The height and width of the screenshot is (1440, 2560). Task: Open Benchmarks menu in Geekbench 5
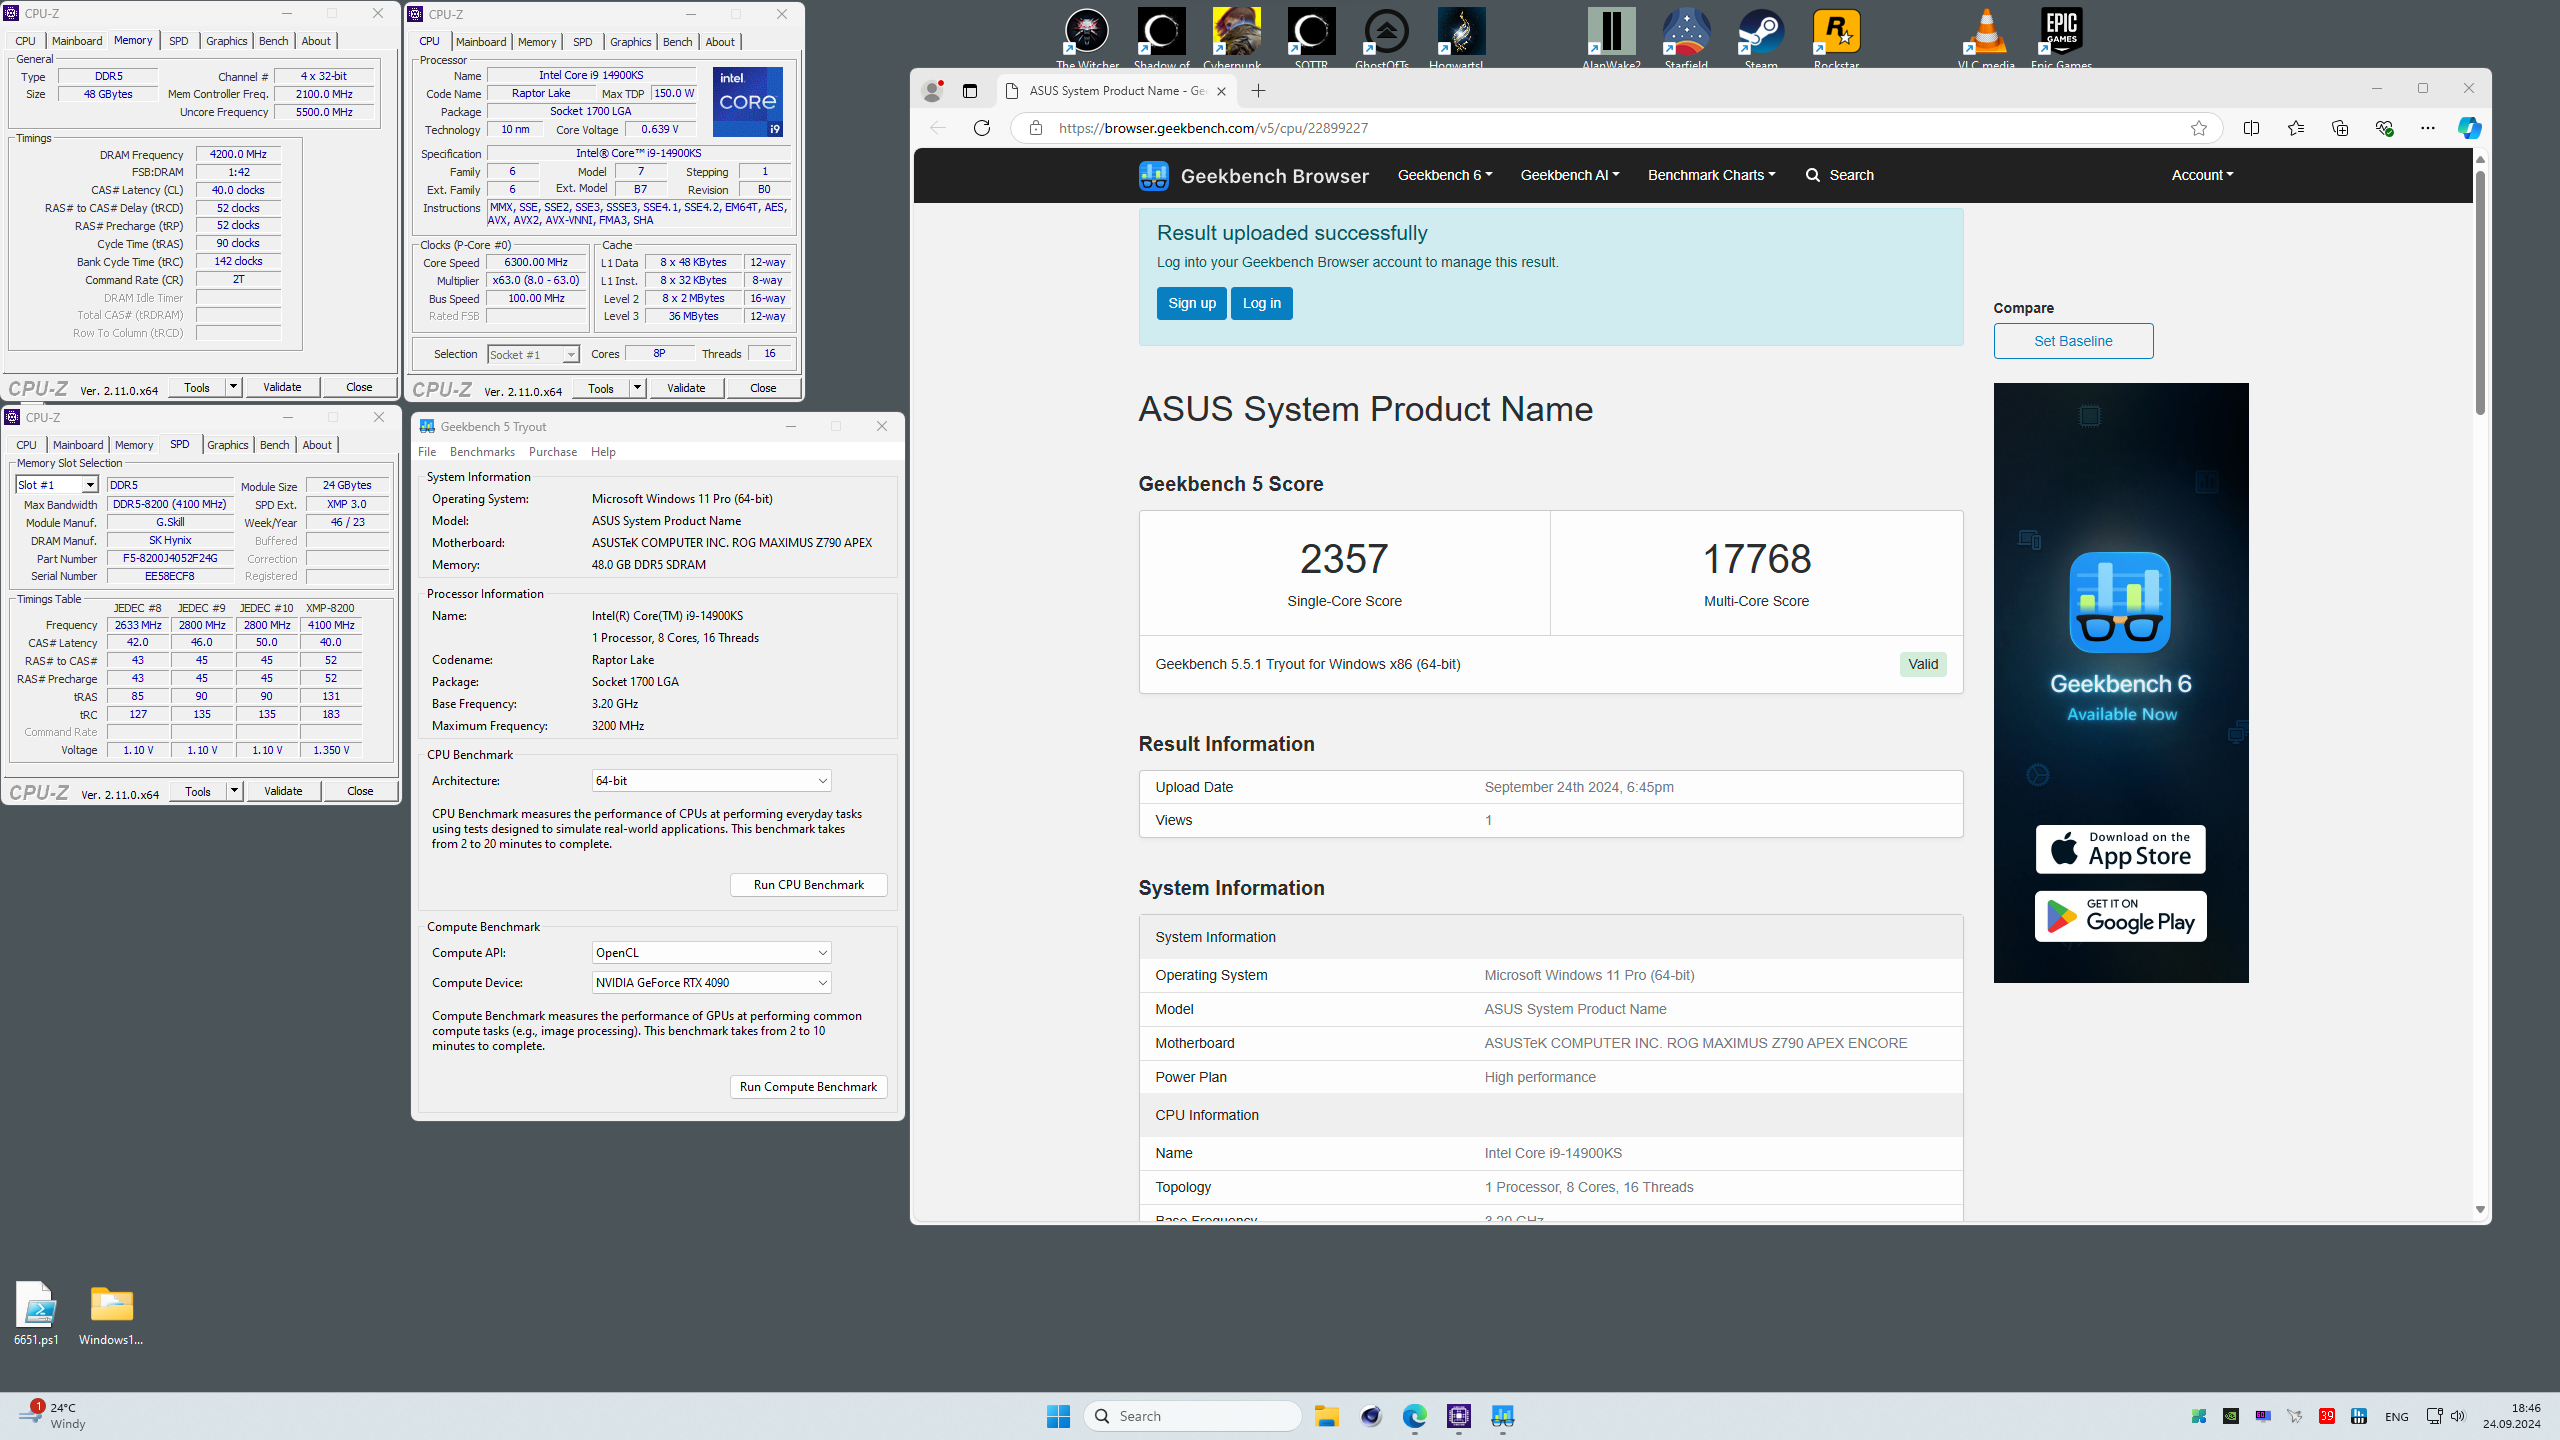(x=482, y=452)
